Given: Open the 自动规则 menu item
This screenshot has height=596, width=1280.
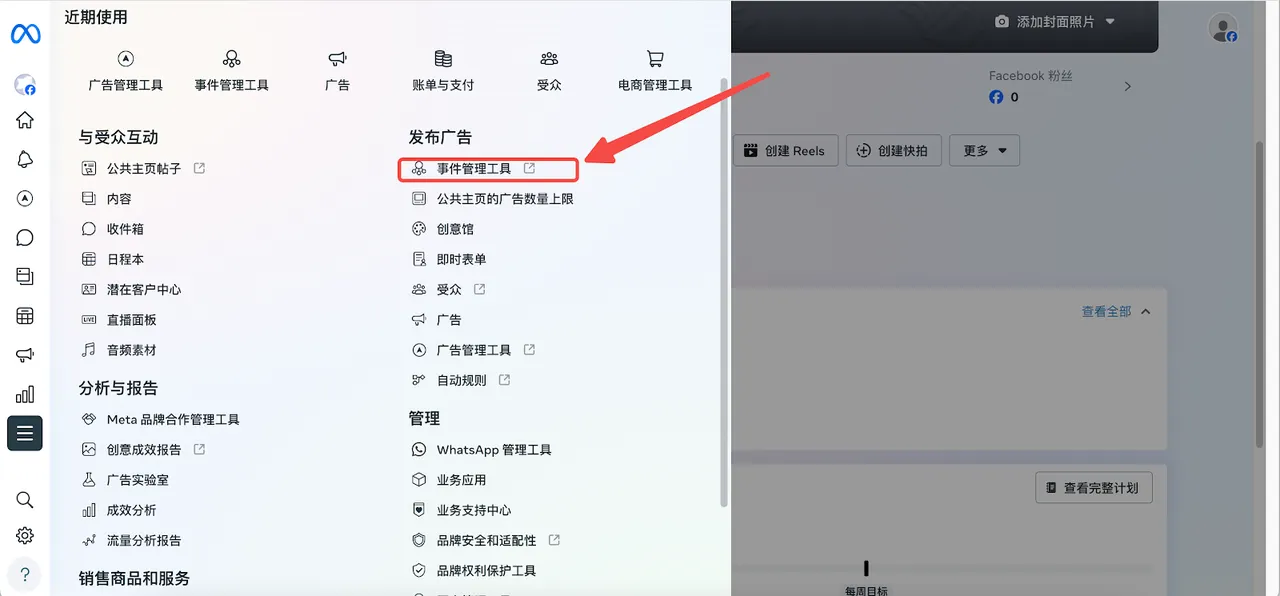Looking at the screenshot, I should [461, 380].
